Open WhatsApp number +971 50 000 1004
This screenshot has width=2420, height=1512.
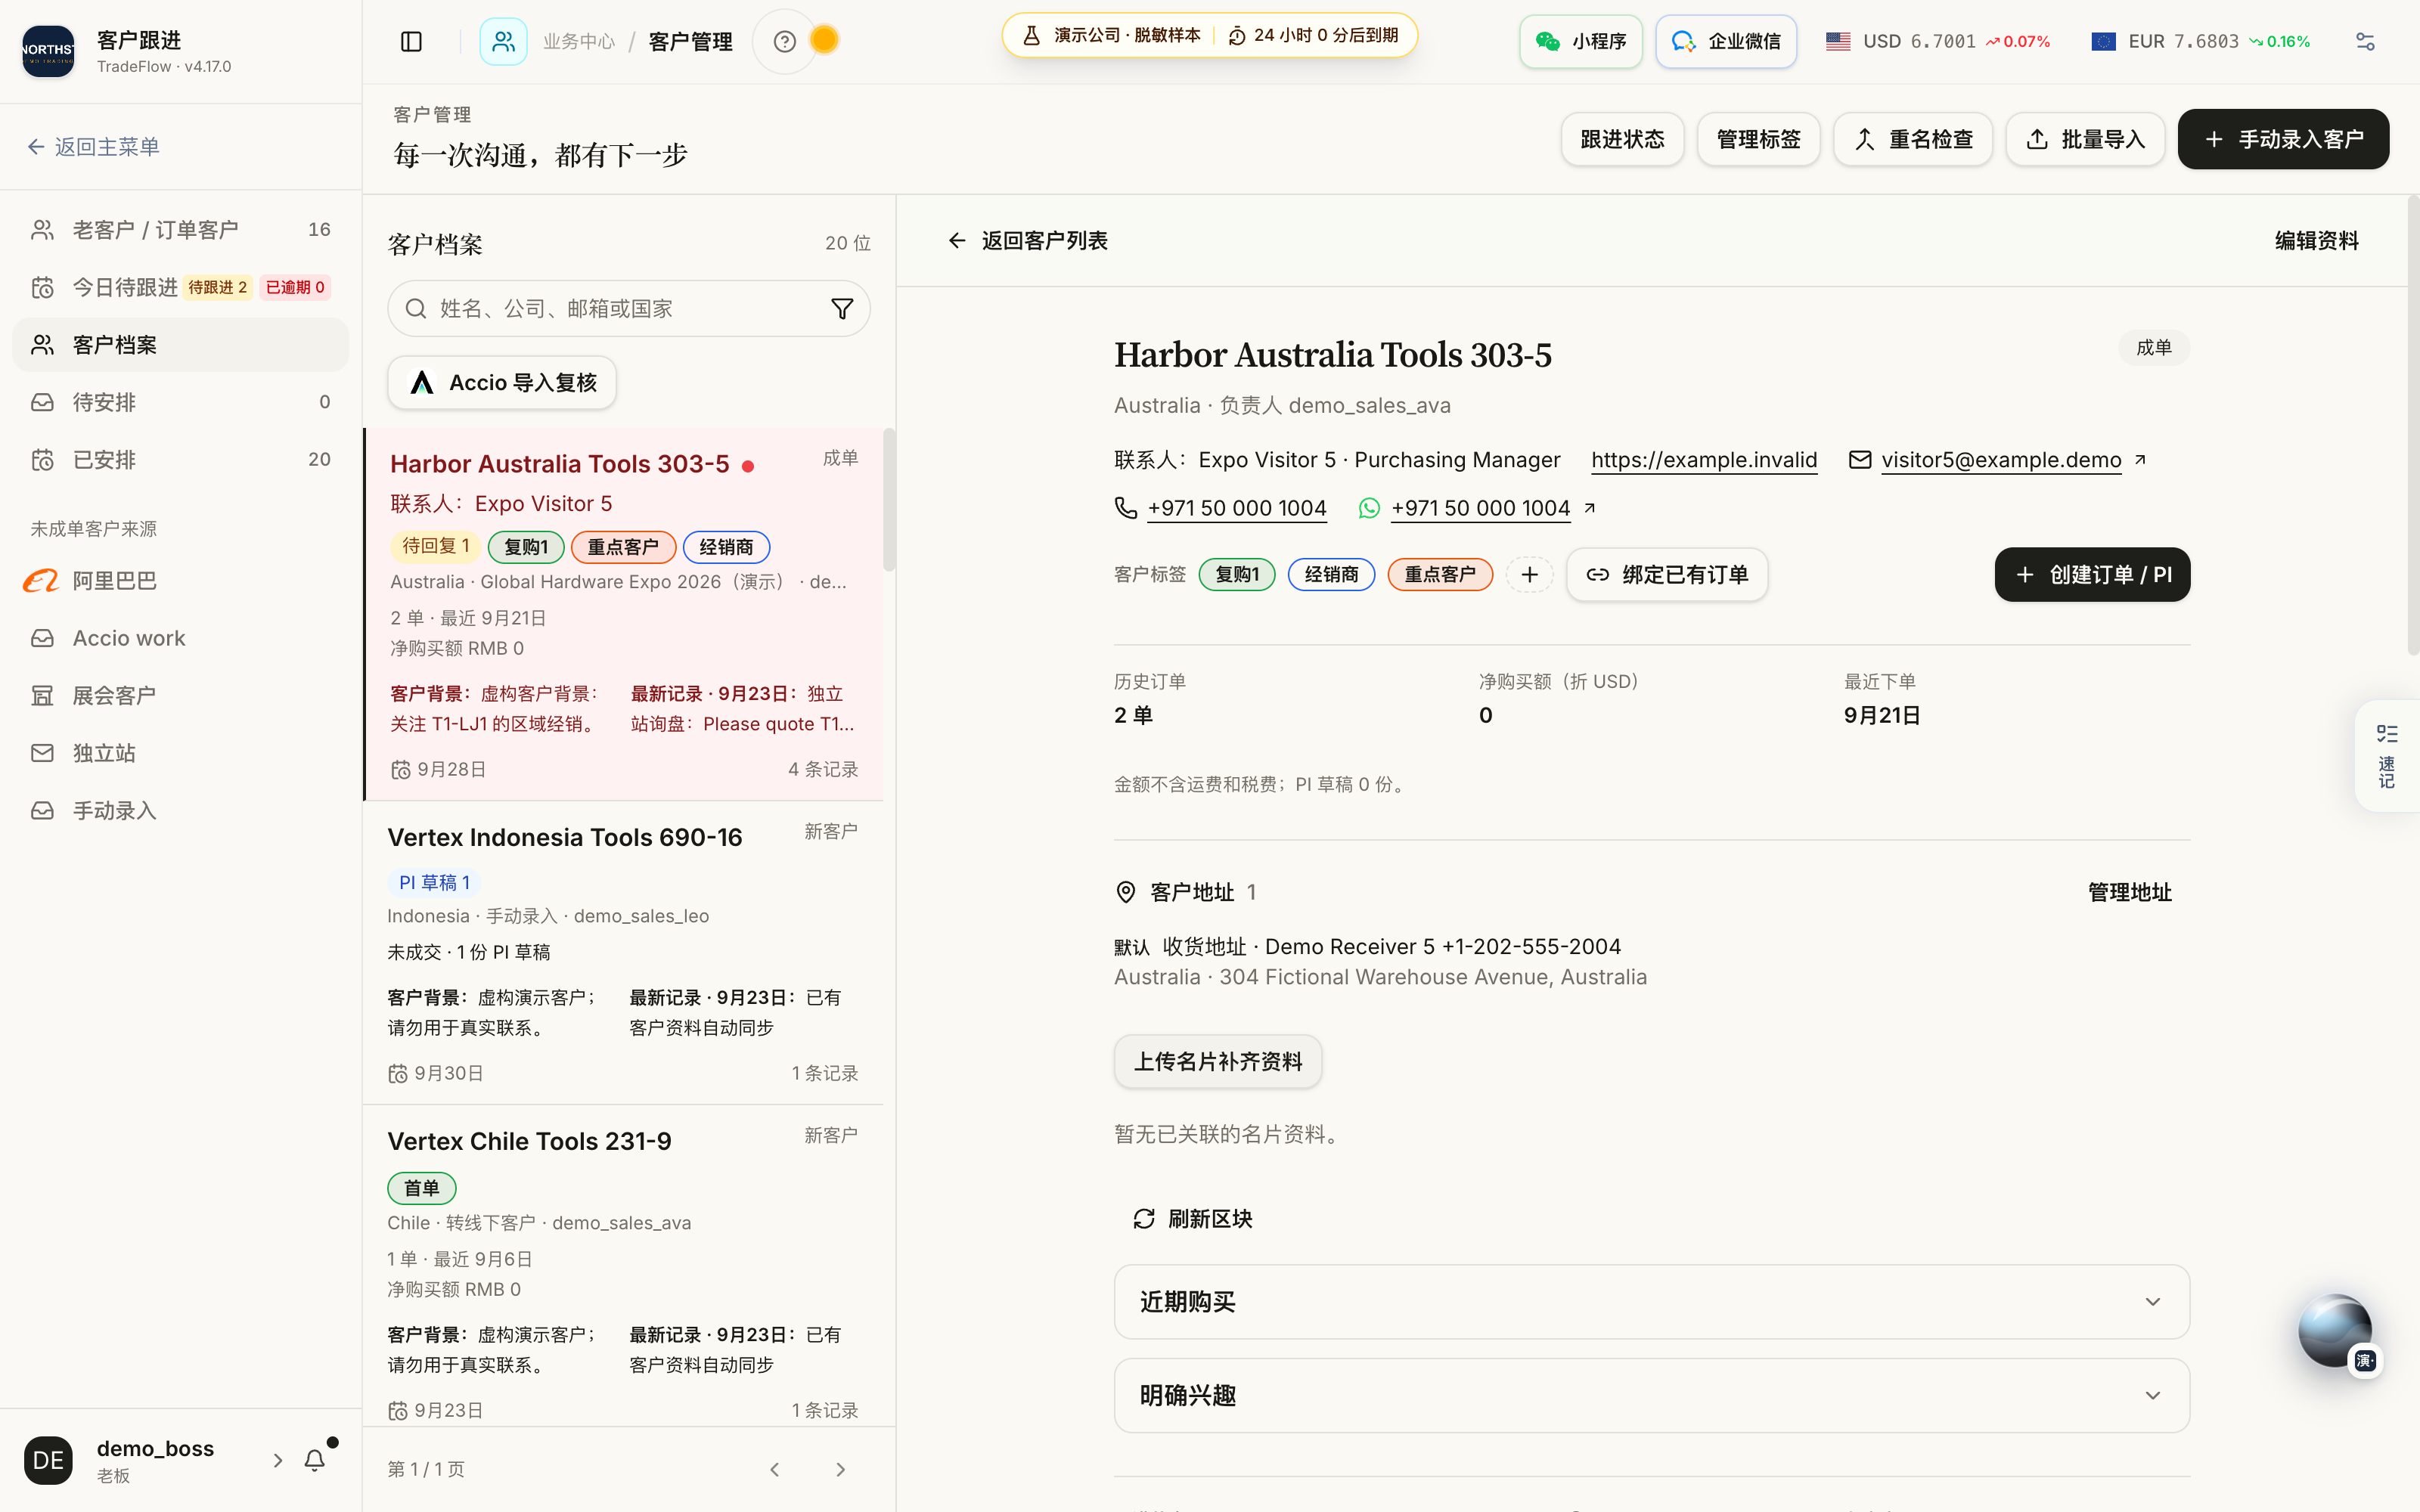tap(1480, 508)
